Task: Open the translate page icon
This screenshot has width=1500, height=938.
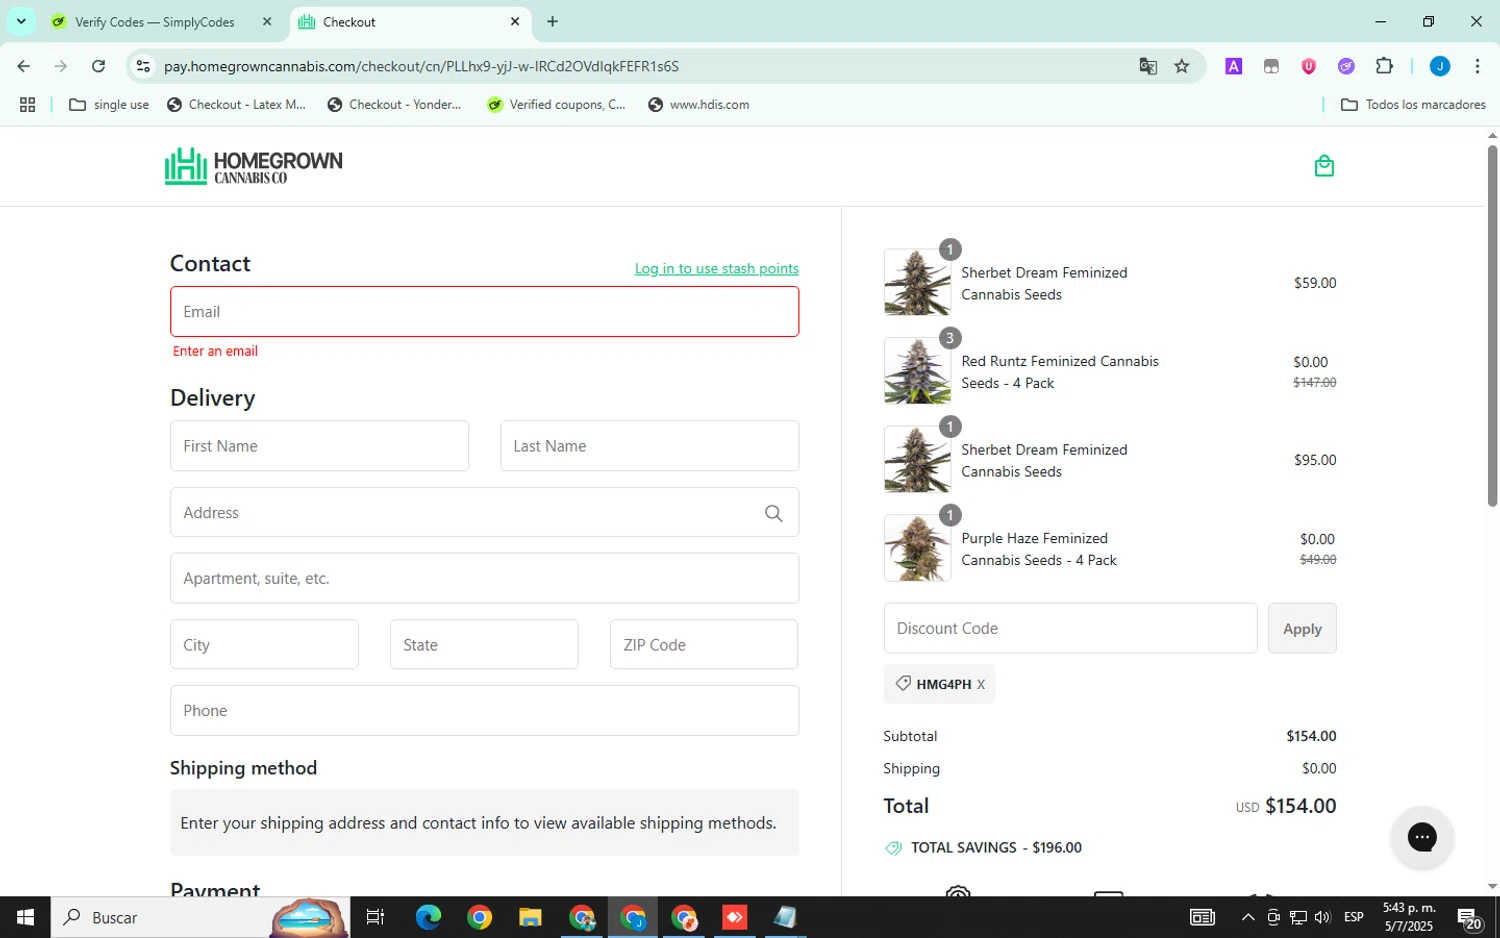Action: tap(1148, 66)
